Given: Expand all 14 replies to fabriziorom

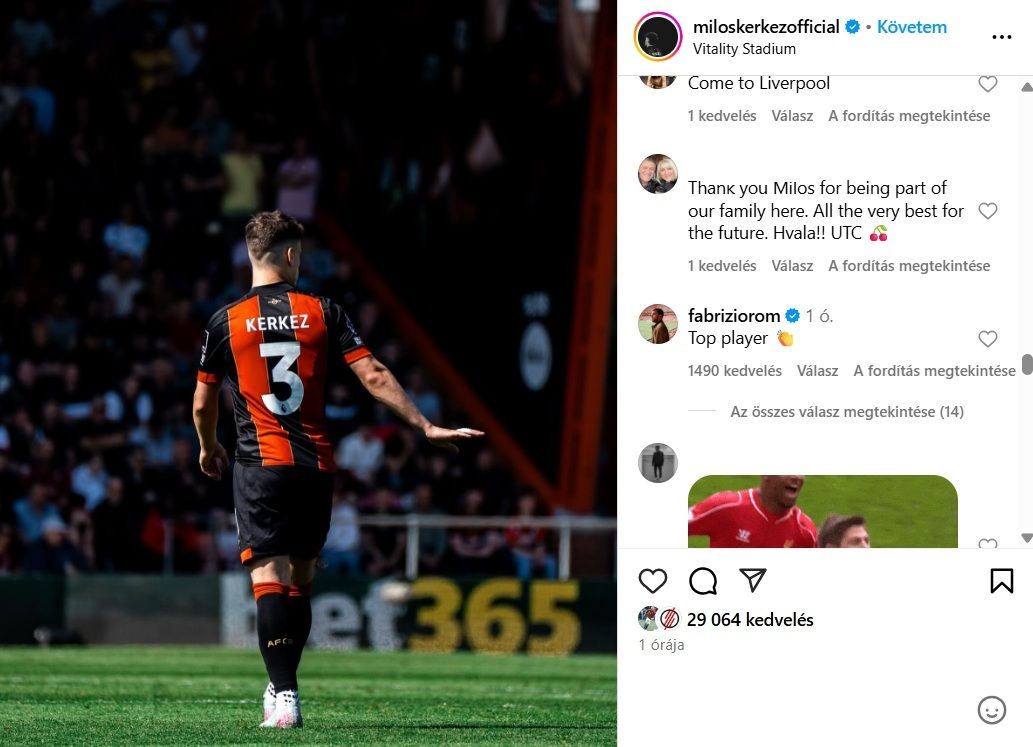Looking at the screenshot, I should 847,412.
